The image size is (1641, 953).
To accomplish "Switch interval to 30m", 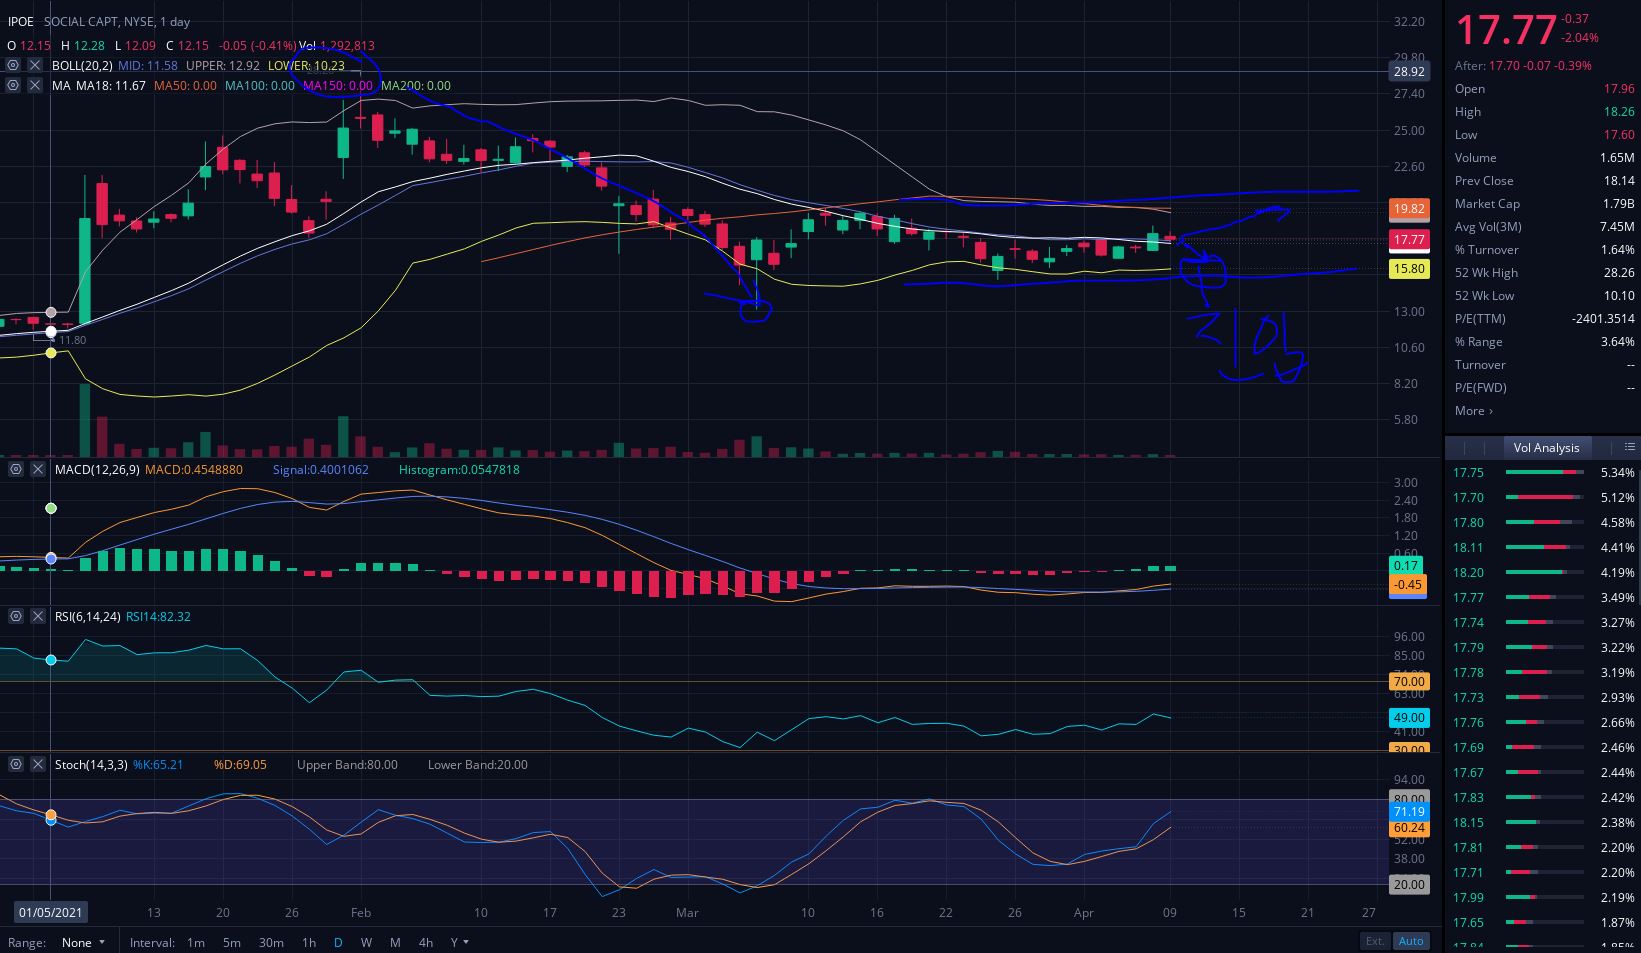I will pyautogui.click(x=271, y=942).
